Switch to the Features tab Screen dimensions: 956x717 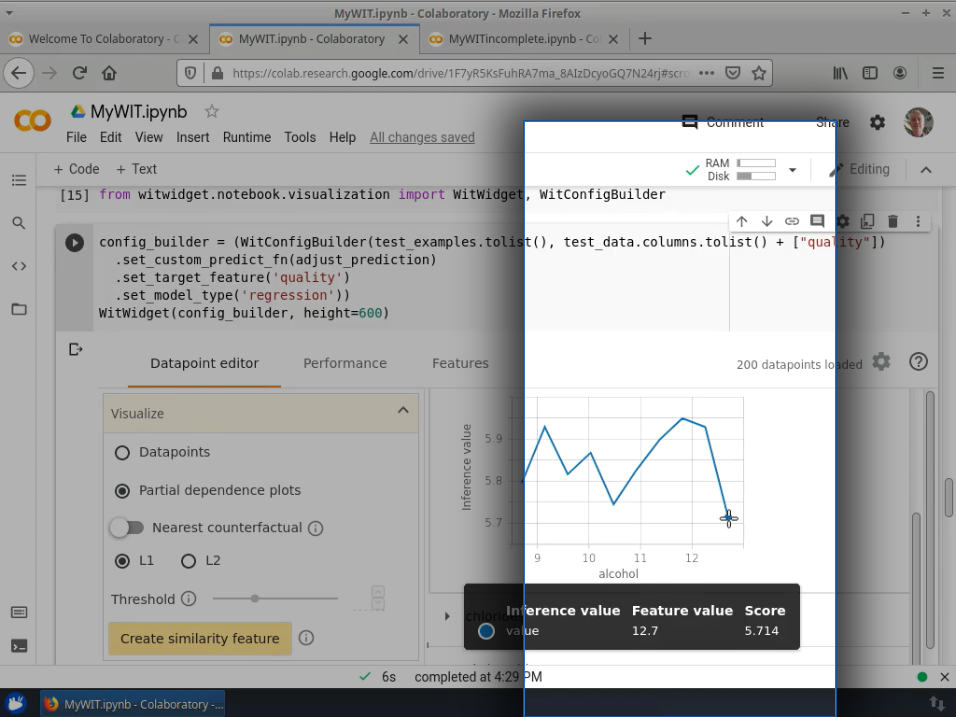tap(460, 363)
